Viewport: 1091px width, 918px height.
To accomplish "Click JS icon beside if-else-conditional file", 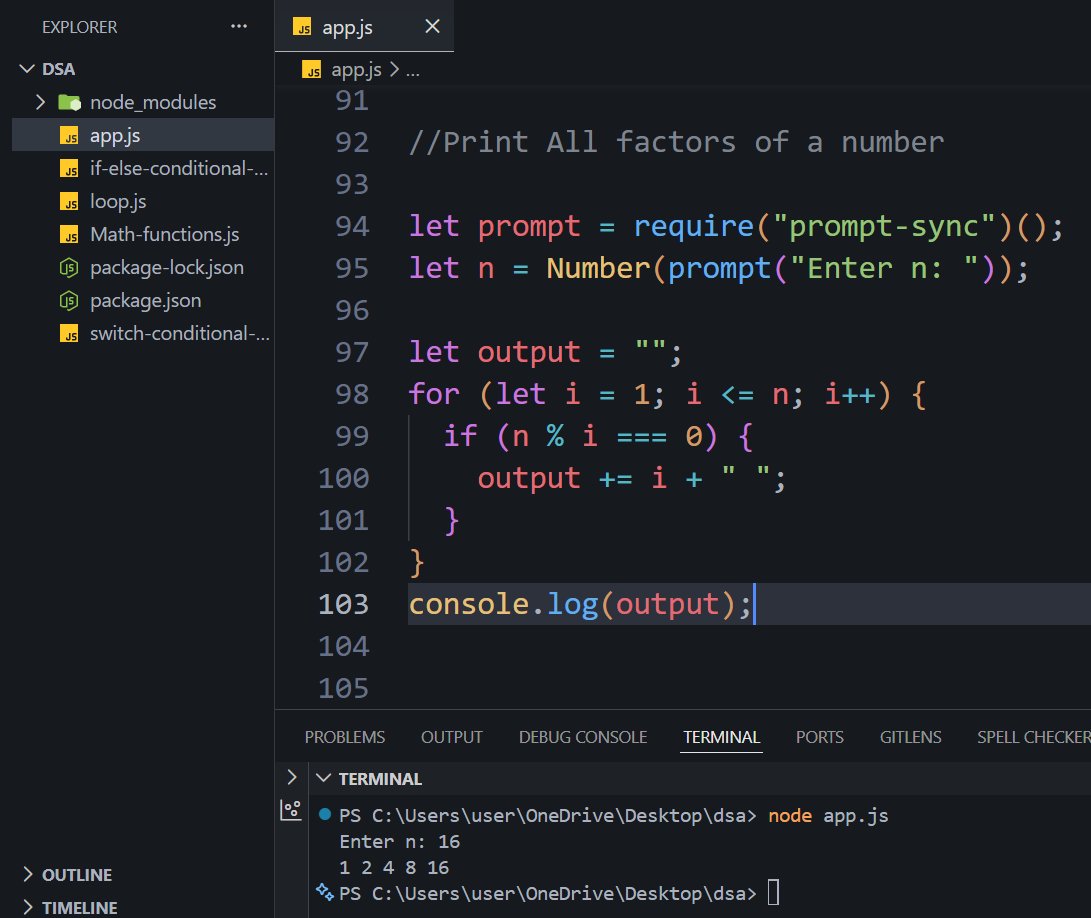I will click(x=69, y=168).
